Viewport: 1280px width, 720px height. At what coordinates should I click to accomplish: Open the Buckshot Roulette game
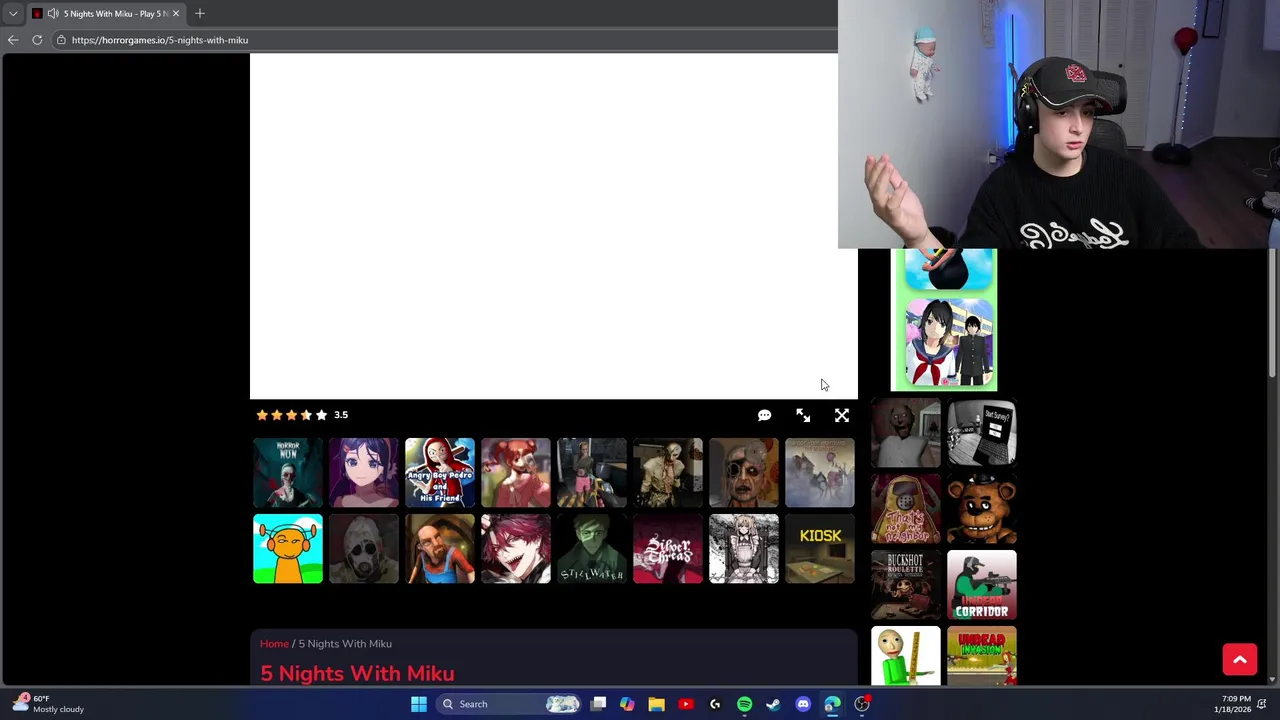[906, 585]
